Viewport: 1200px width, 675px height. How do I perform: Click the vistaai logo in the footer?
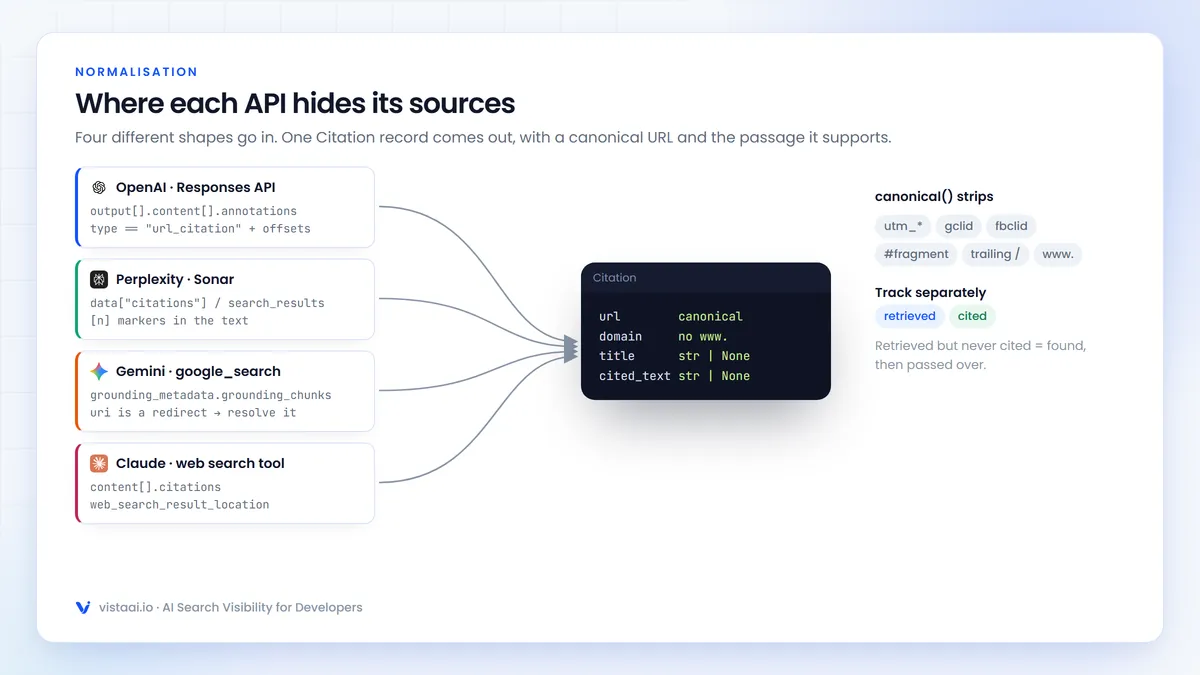[x=83, y=607]
